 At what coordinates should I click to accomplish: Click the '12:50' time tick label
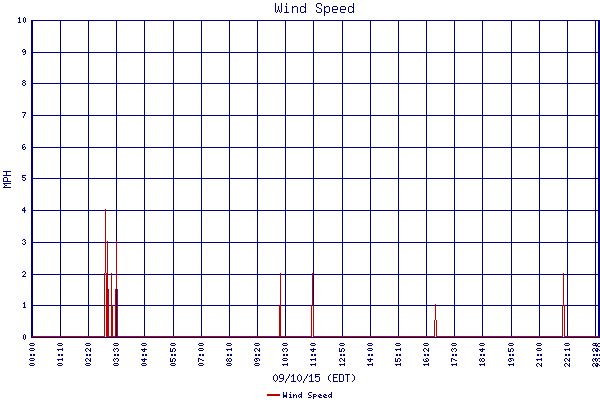pyautogui.click(x=342, y=354)
